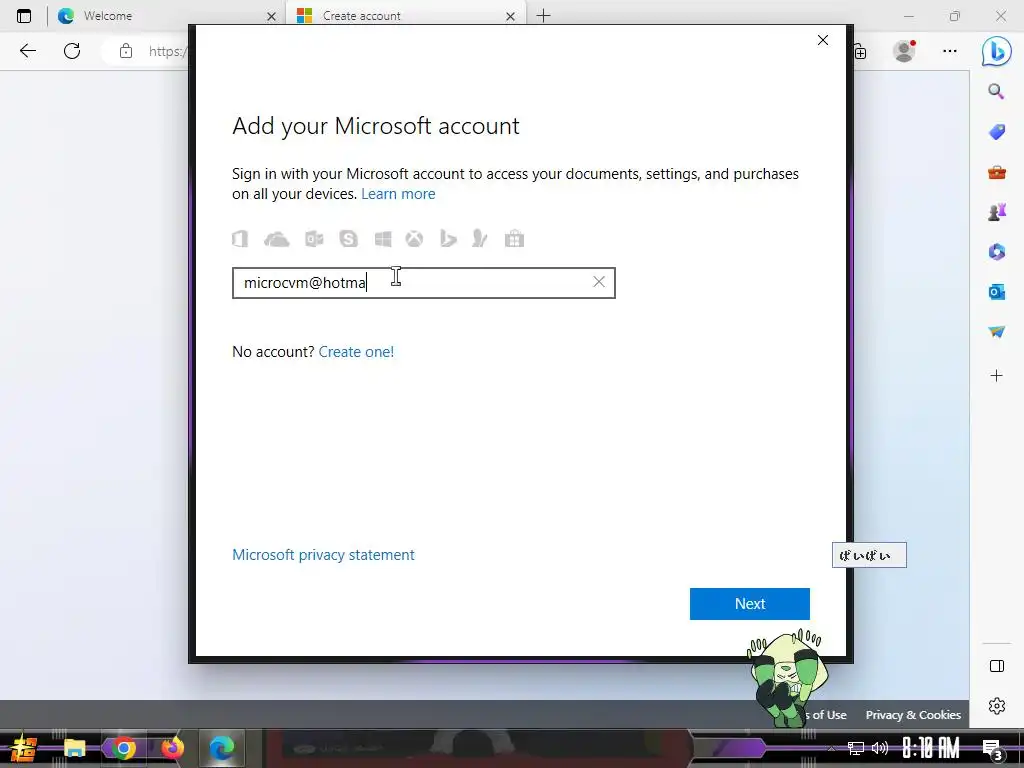Close the Add your Microsoft account dialog
Viewport: 1024px width, 768px height.
click(823, 40)
